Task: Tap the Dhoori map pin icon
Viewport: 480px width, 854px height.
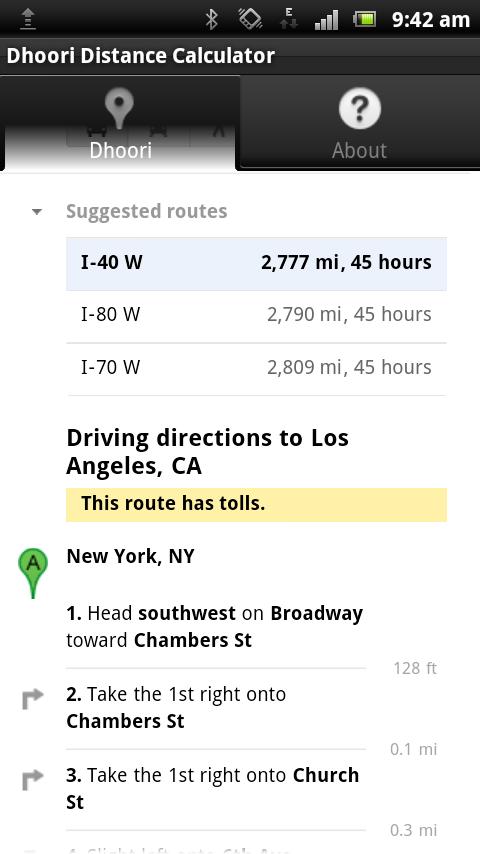Action: pyautogui.click(x=120, y=108)
